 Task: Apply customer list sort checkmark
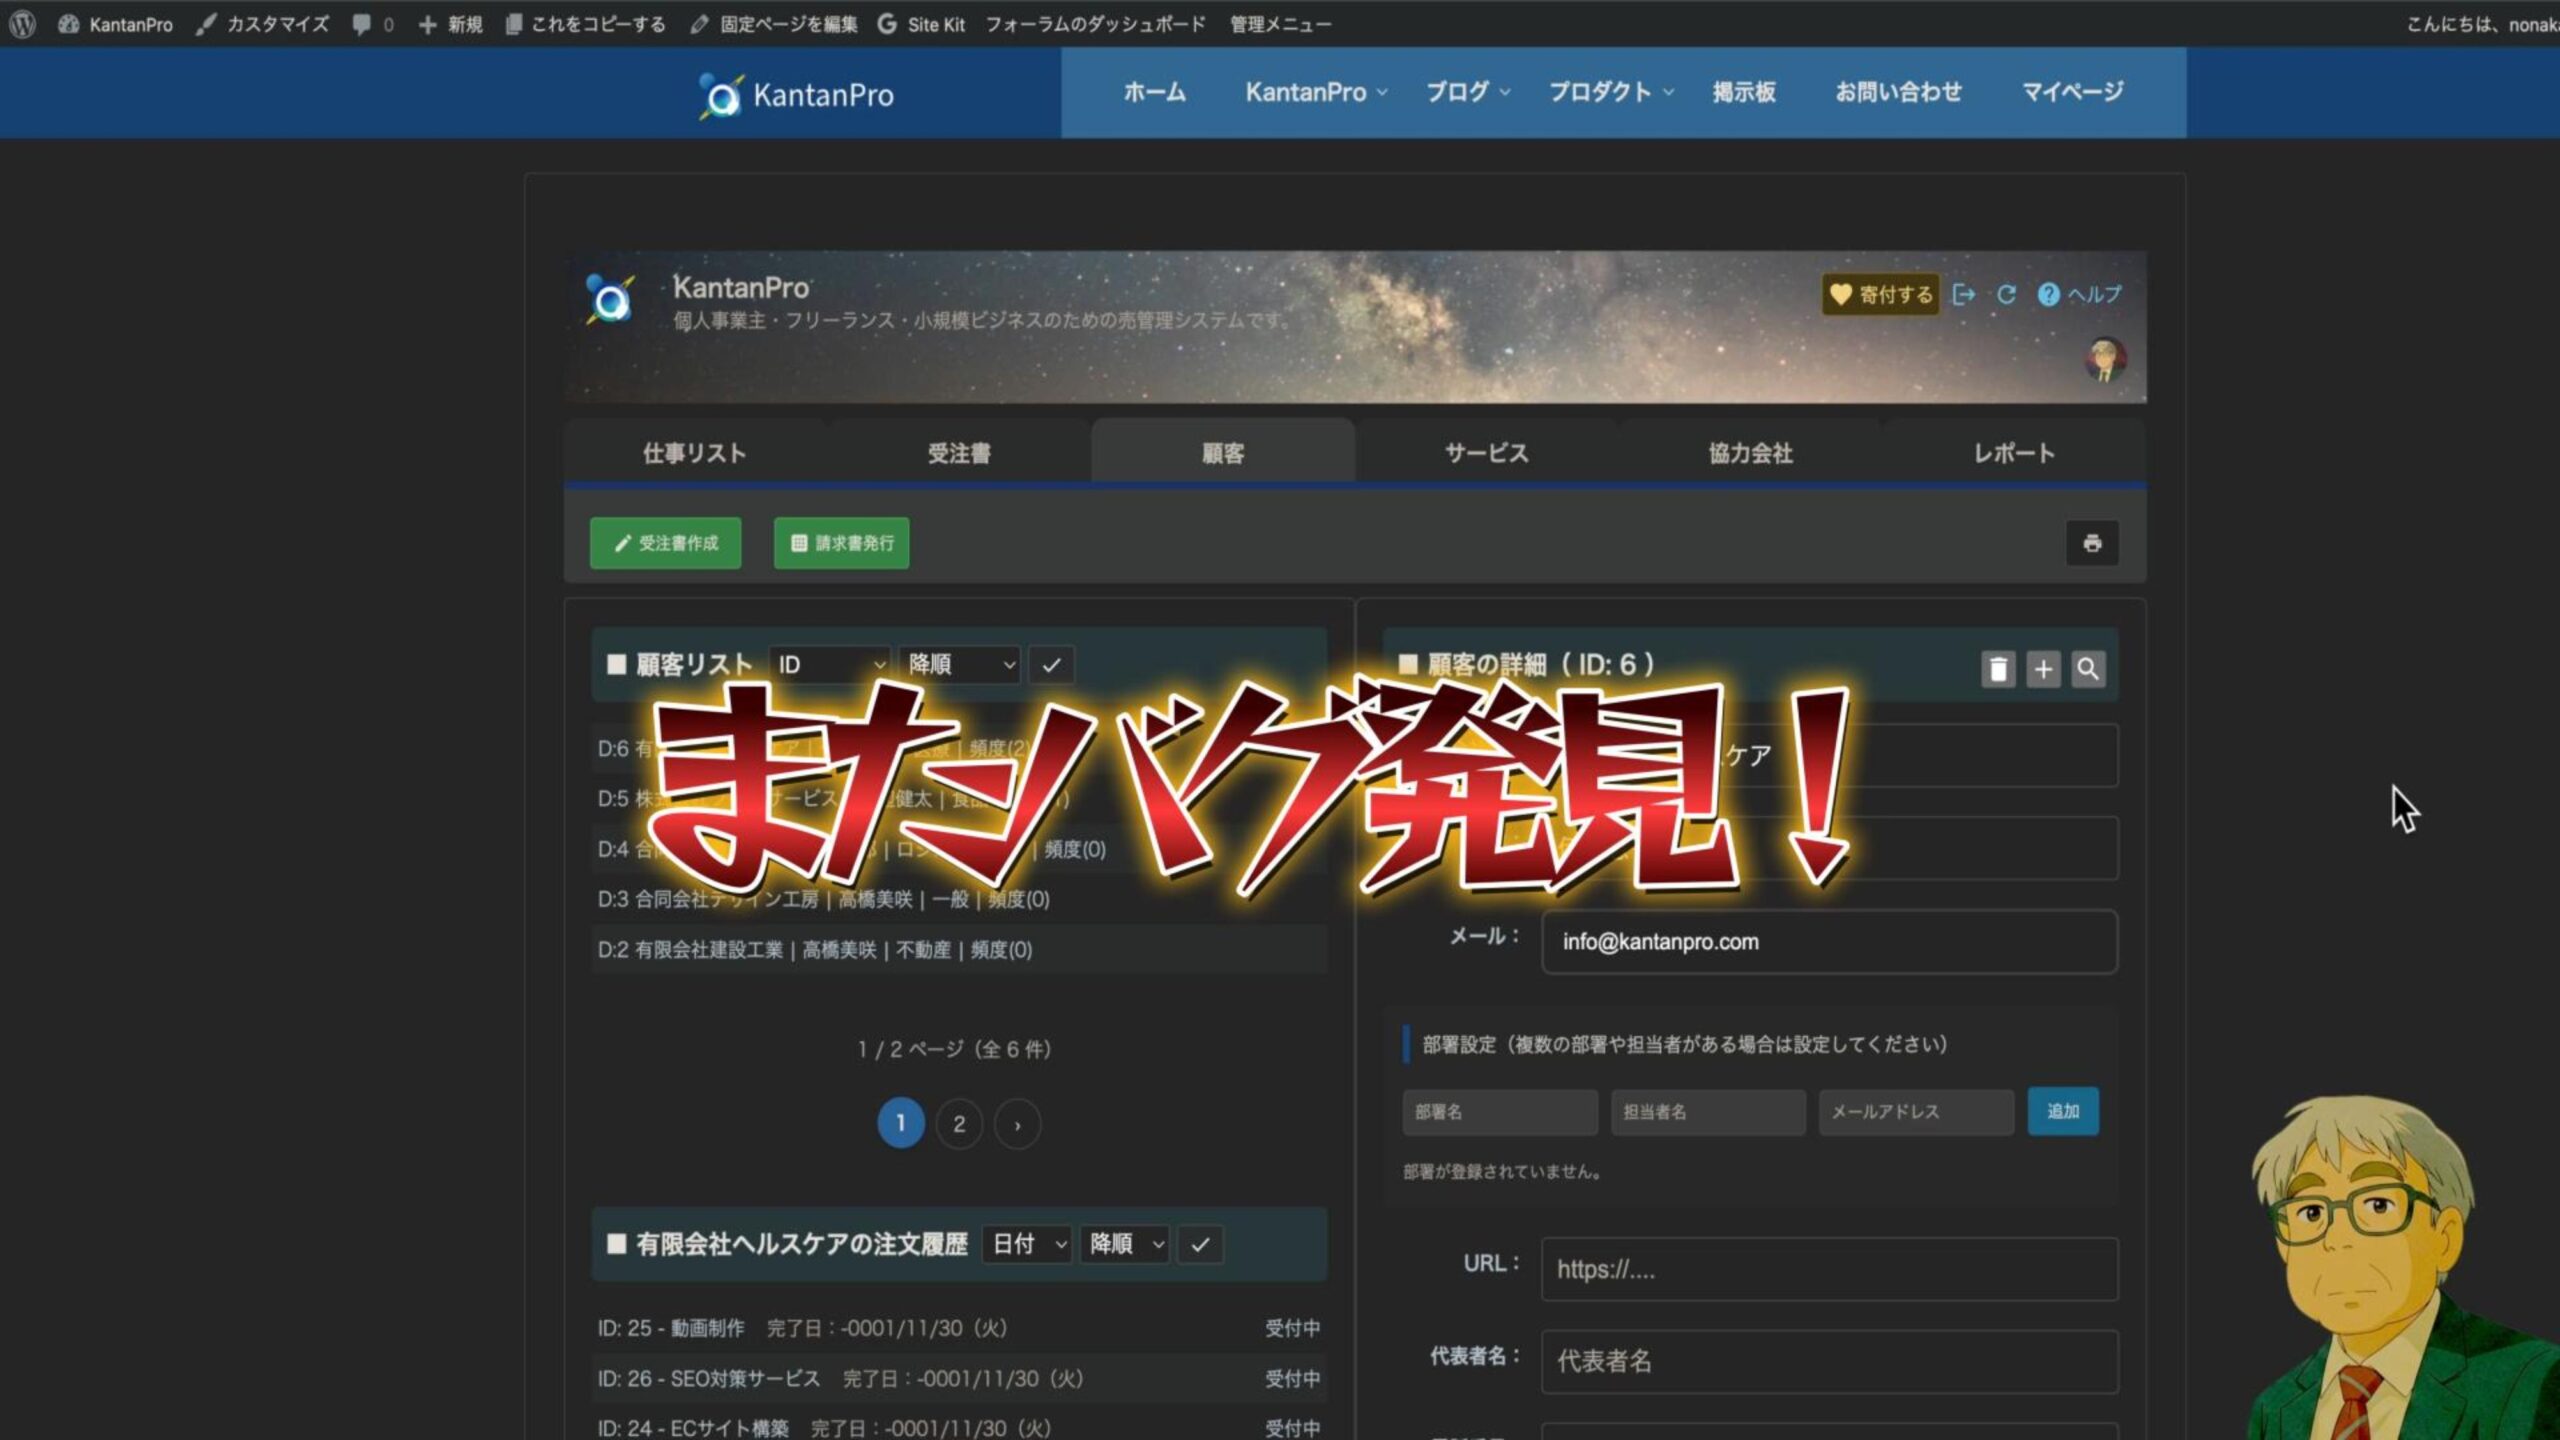click(1051, 665)
